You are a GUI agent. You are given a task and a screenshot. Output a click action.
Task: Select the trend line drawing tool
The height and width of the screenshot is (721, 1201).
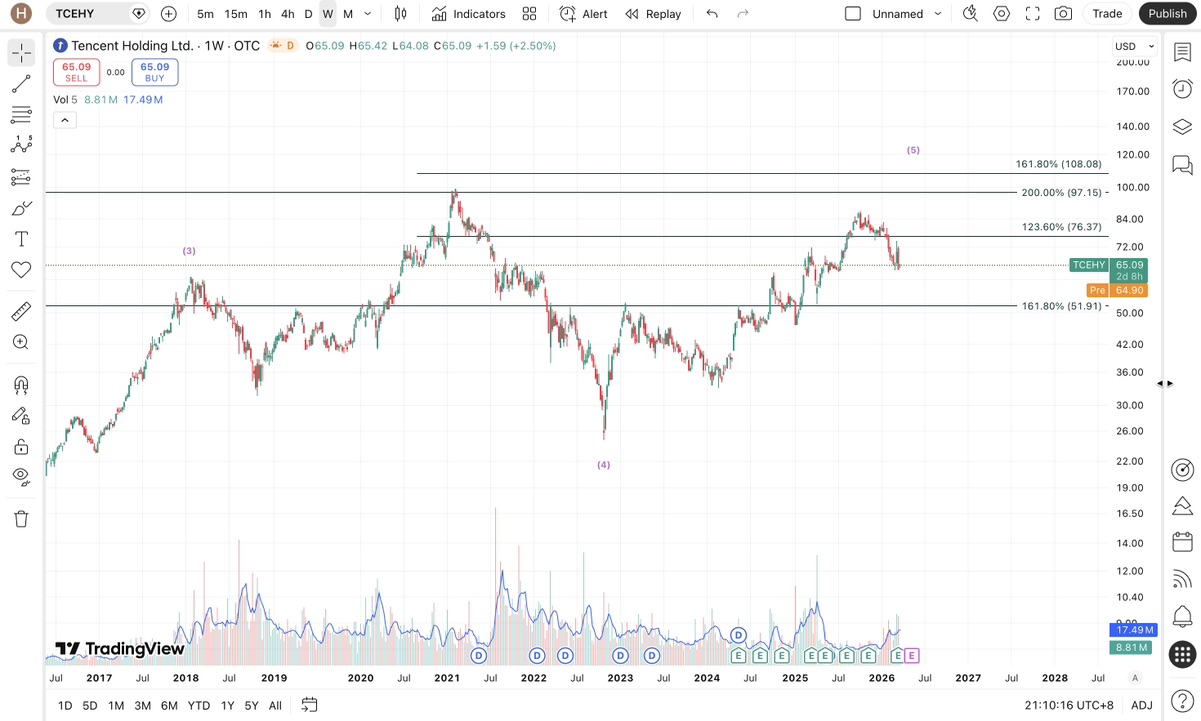(21, 84)
